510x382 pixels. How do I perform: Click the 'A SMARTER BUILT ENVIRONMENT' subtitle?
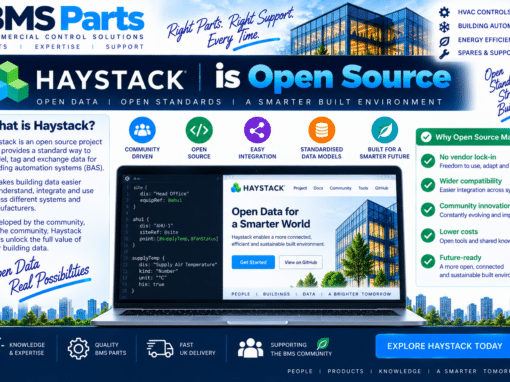344,102
